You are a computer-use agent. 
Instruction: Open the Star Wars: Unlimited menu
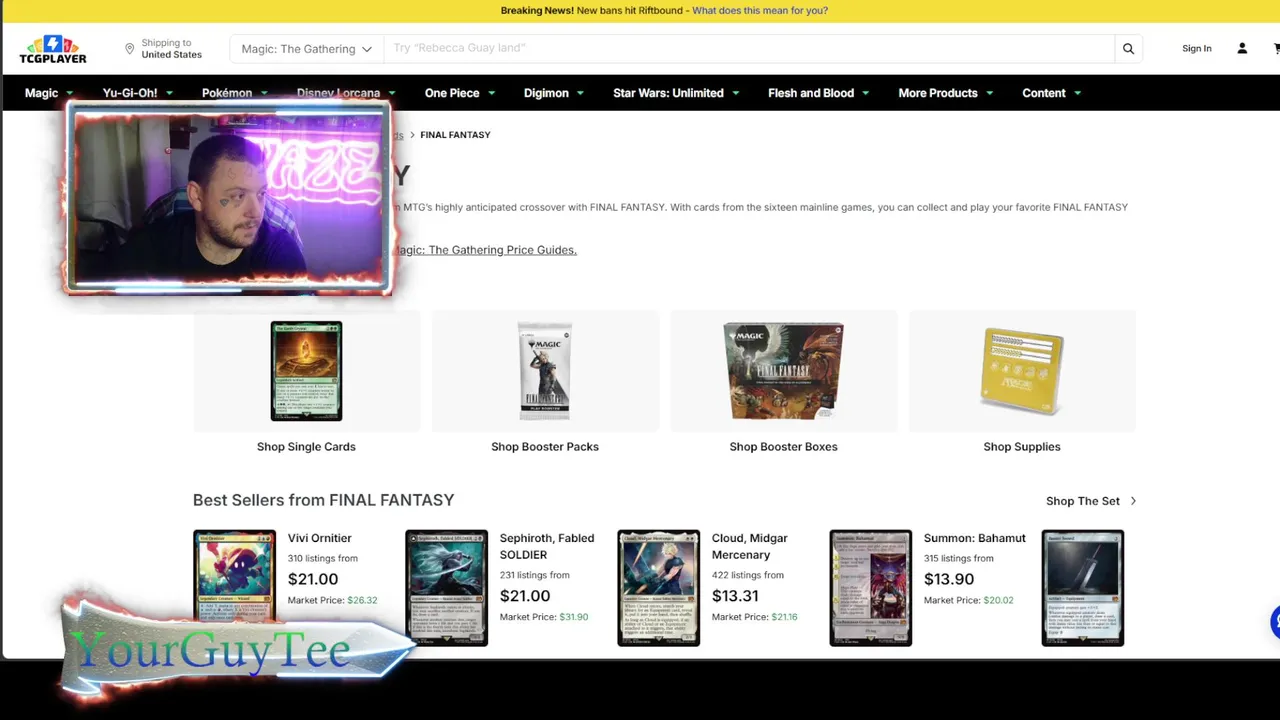pyautogui.click(x=676, y=93)
